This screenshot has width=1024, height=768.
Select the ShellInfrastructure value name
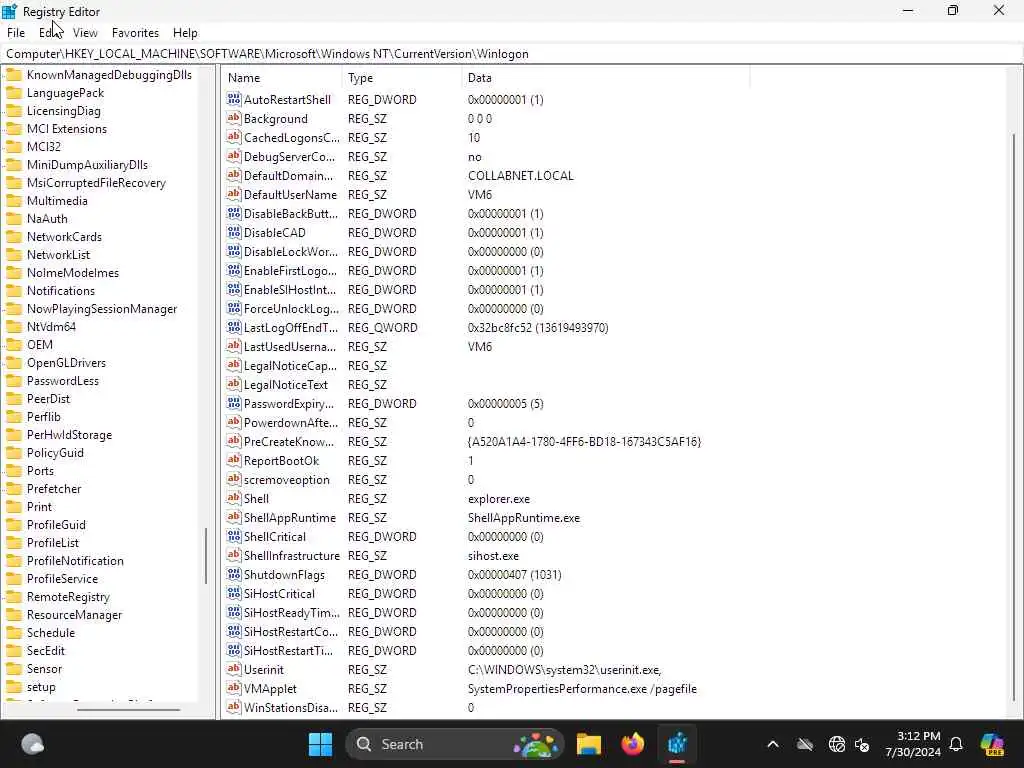pyautogui.click(x=291, y=556)
